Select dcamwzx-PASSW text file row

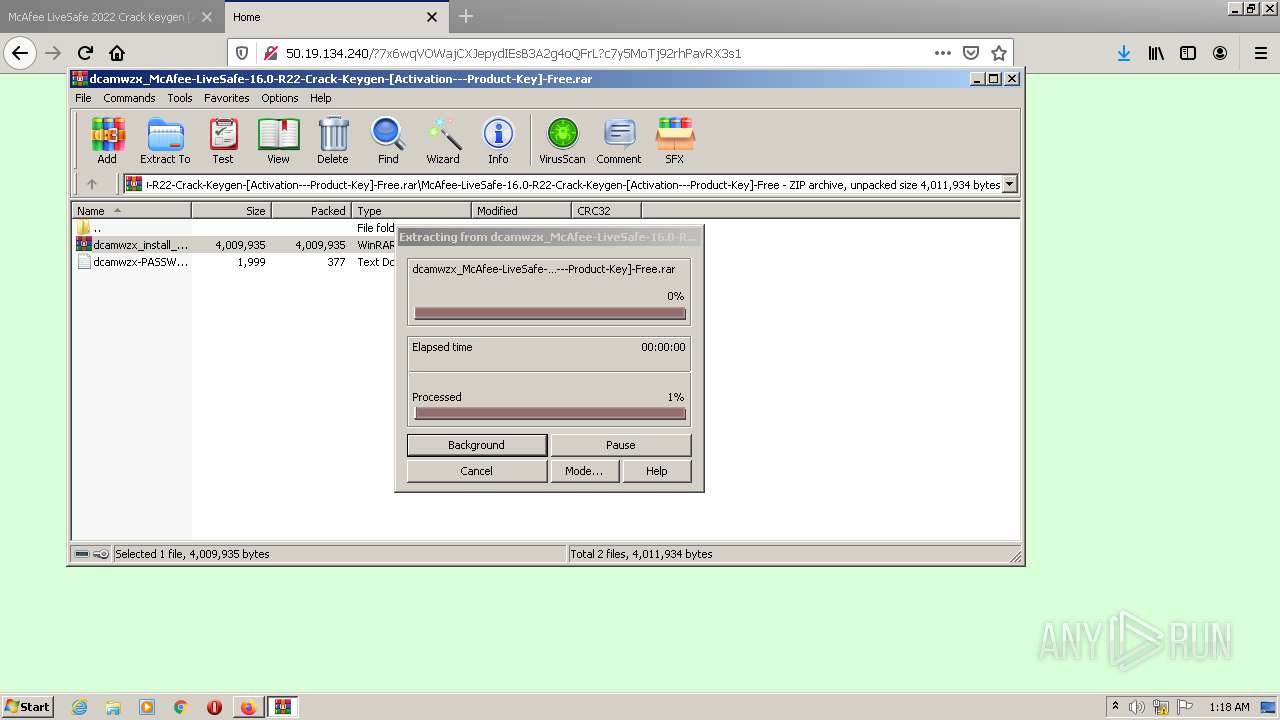point(235,262)
